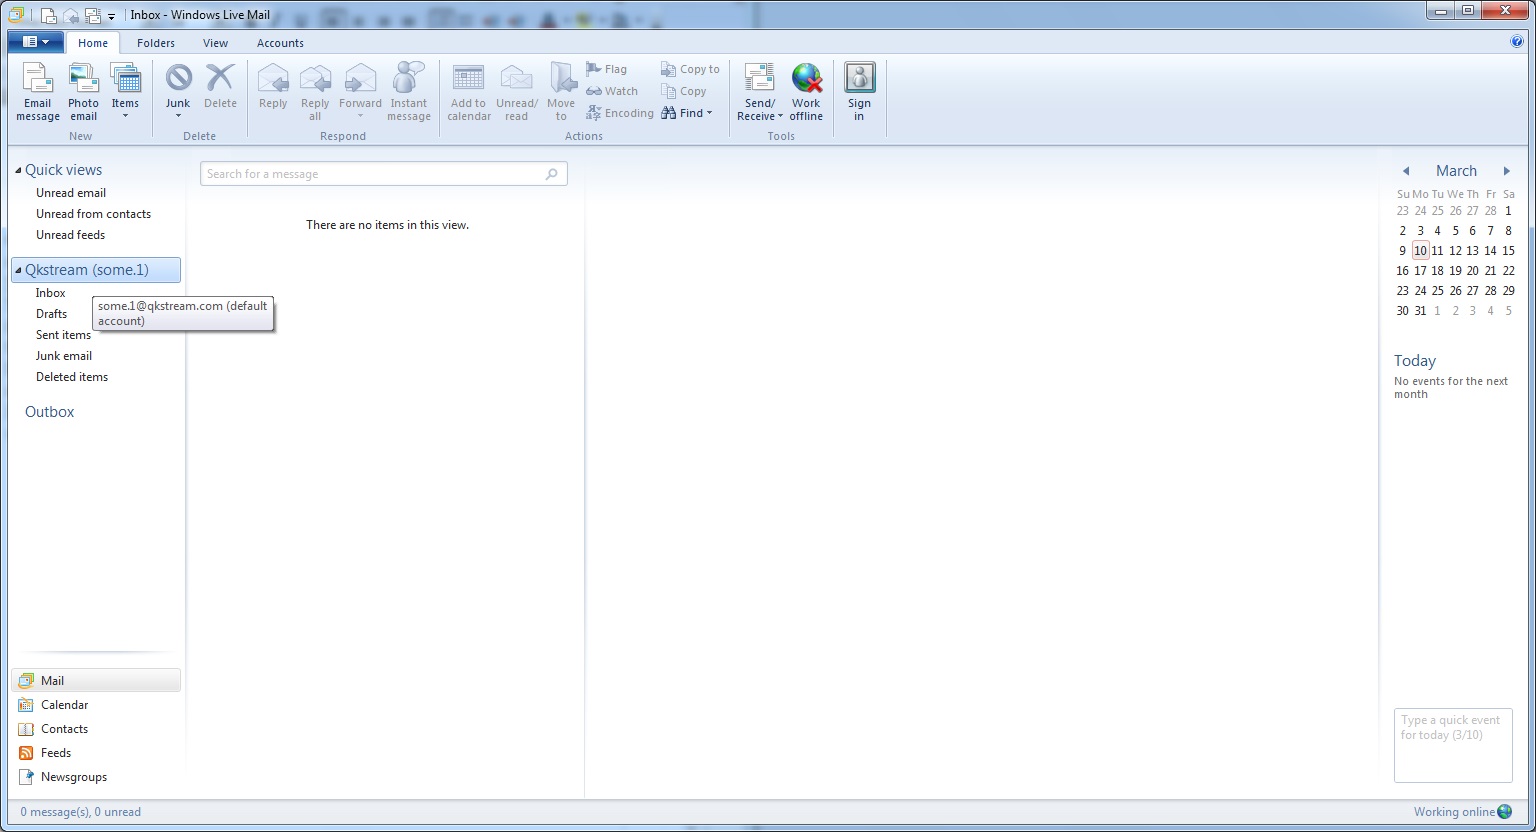
Task: Click the Forward ribbon icon
Action: [360, 92]
